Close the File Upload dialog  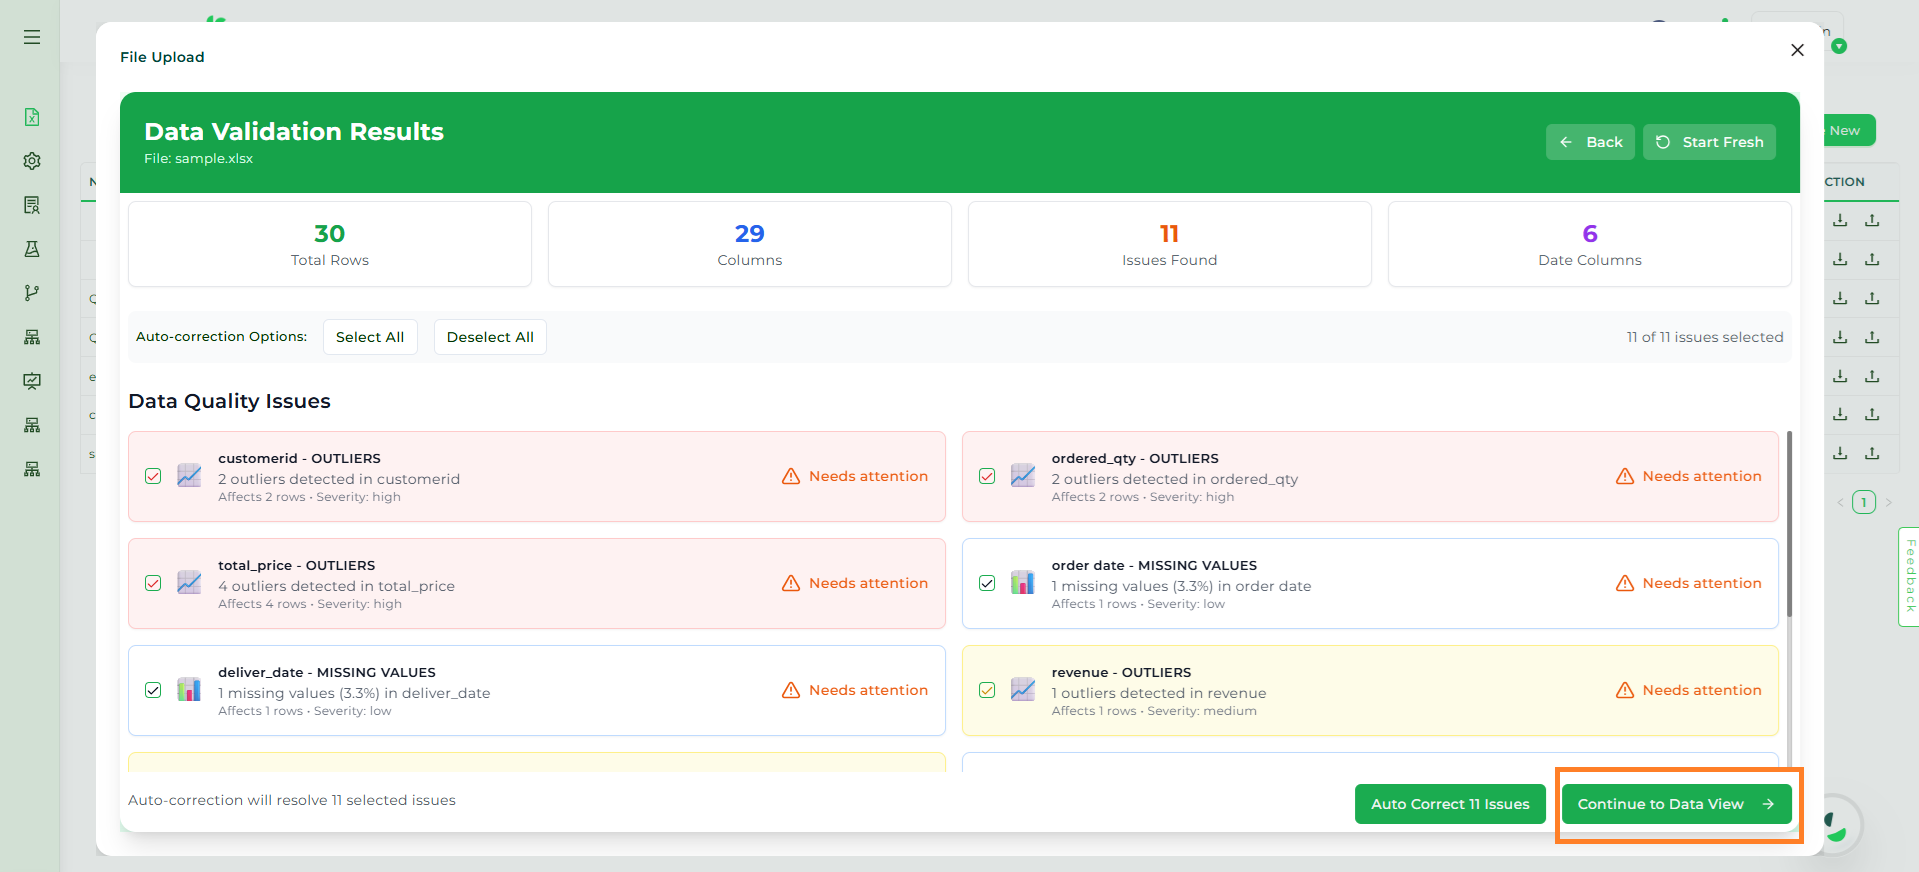click(1797, 50)
